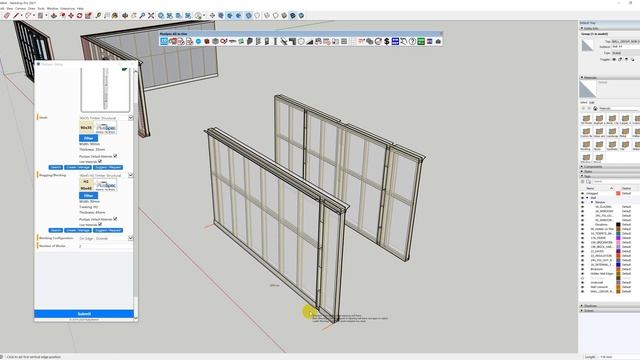Click the Tags panel search field

tap(616, 181)
